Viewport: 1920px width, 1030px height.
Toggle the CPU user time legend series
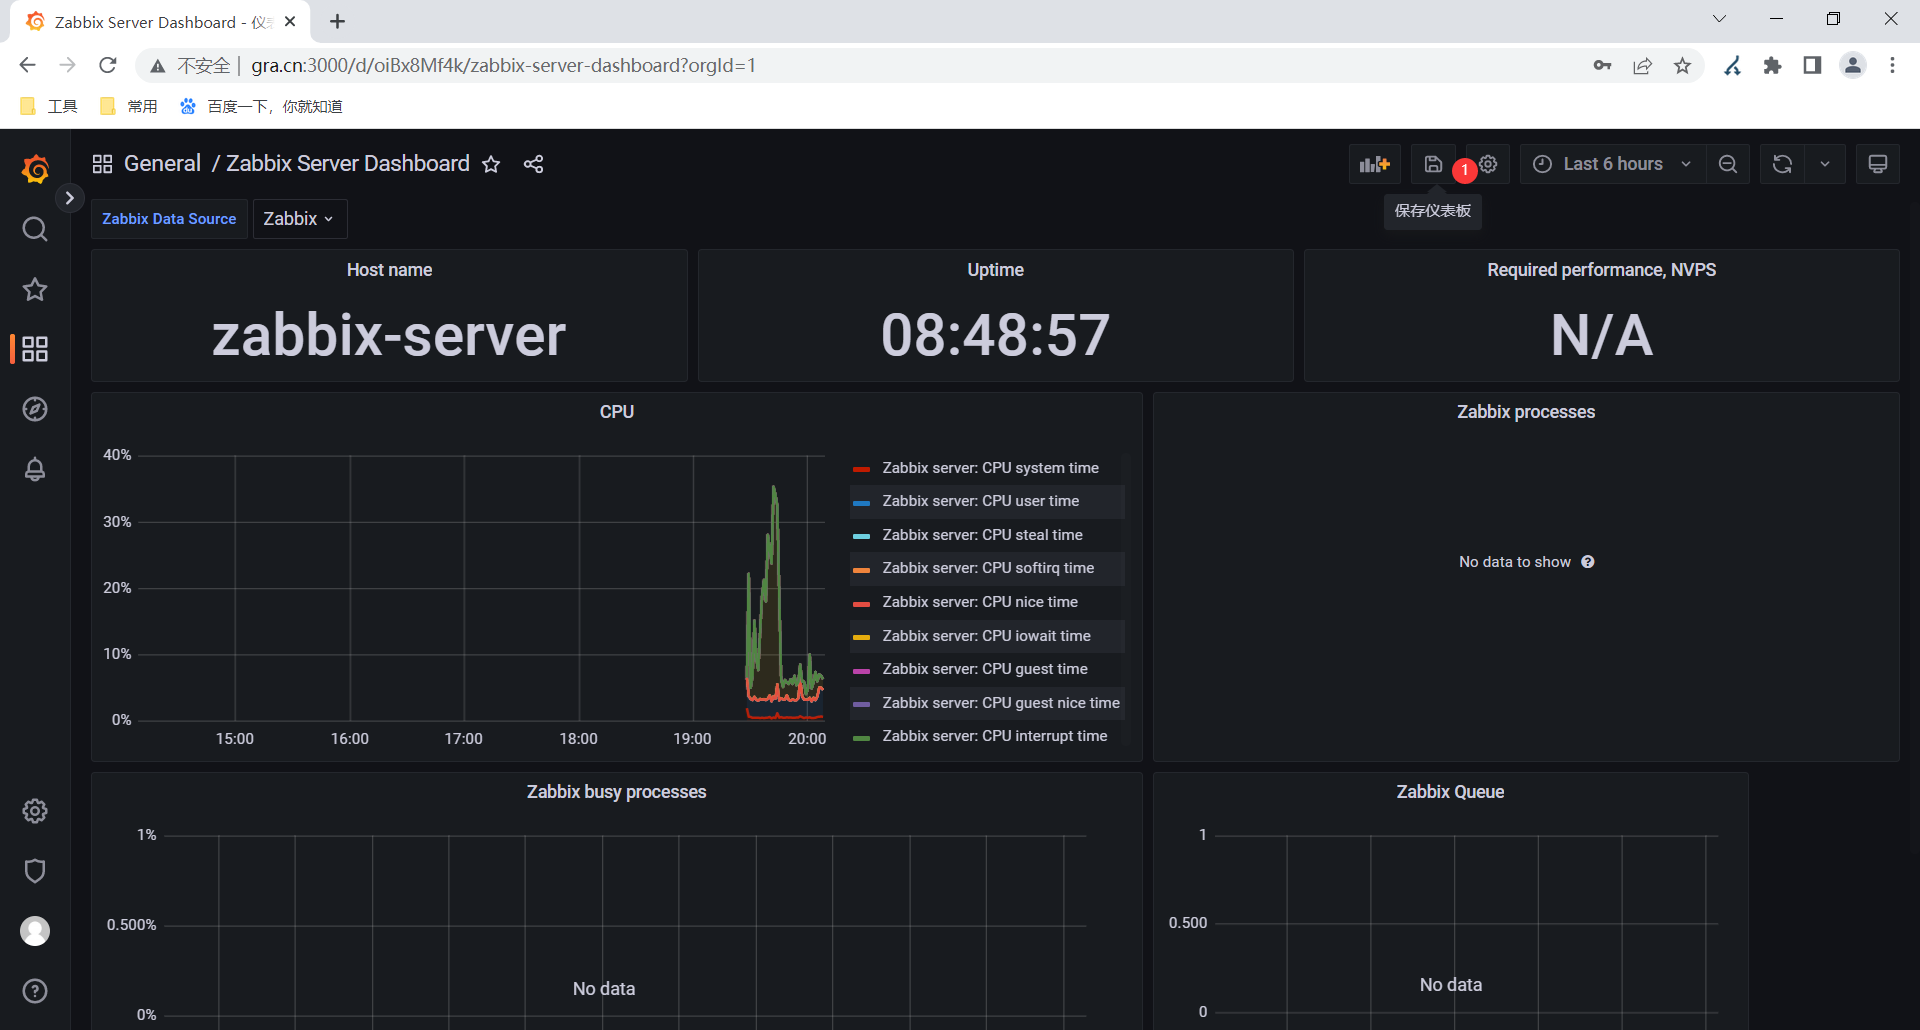980,501
